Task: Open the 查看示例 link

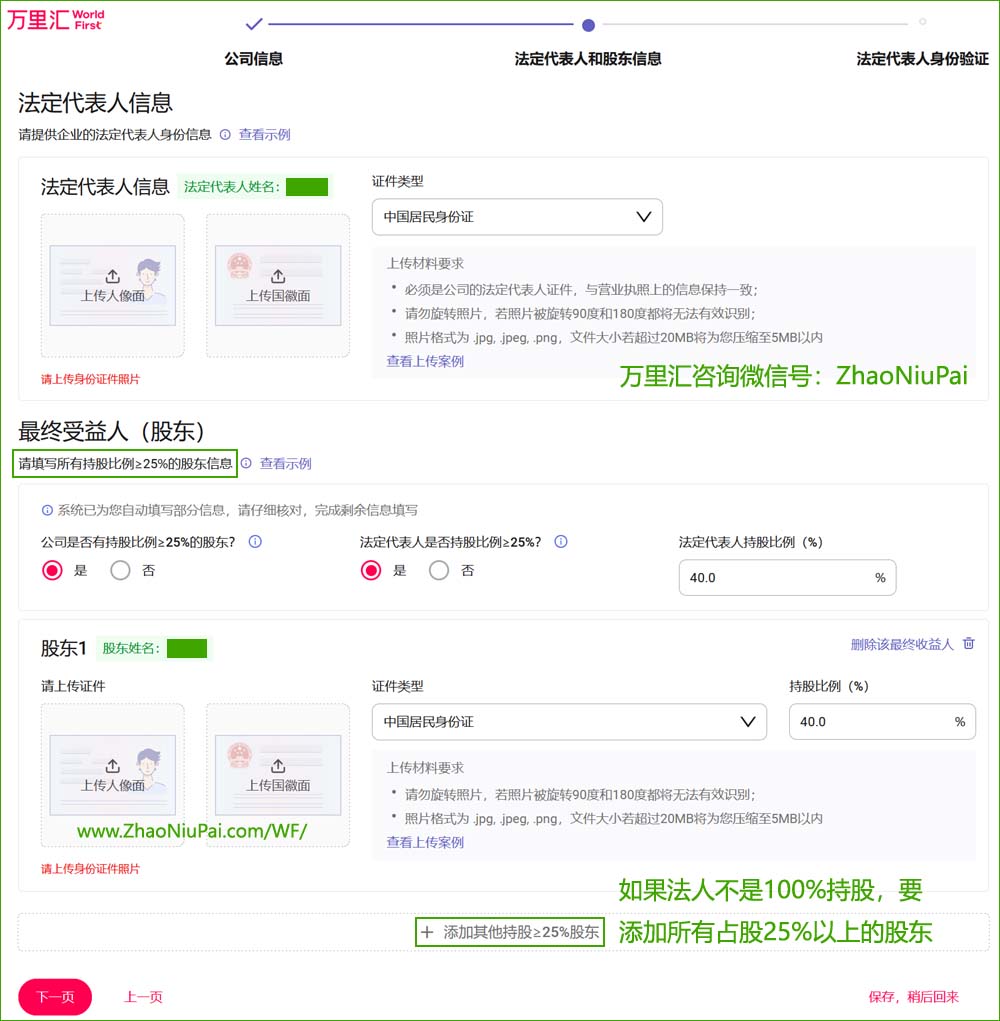Action: pos(264,133)
